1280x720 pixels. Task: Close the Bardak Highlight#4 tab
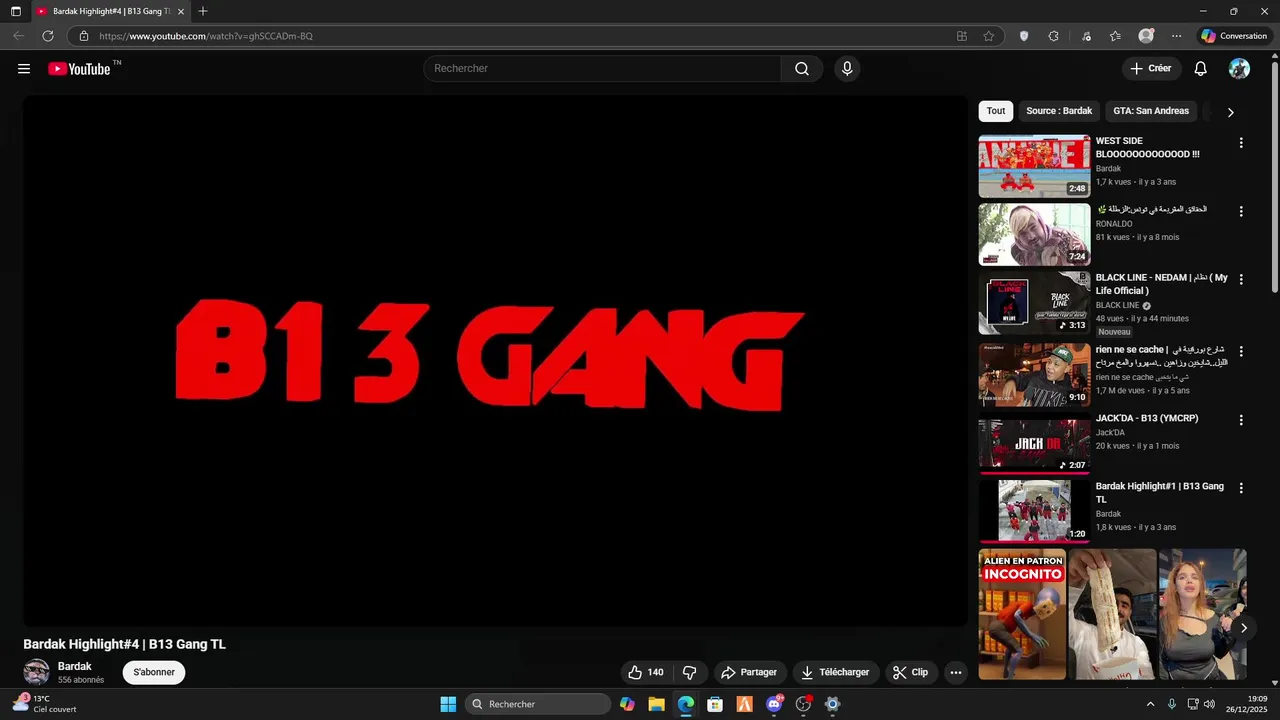(181, 11)
